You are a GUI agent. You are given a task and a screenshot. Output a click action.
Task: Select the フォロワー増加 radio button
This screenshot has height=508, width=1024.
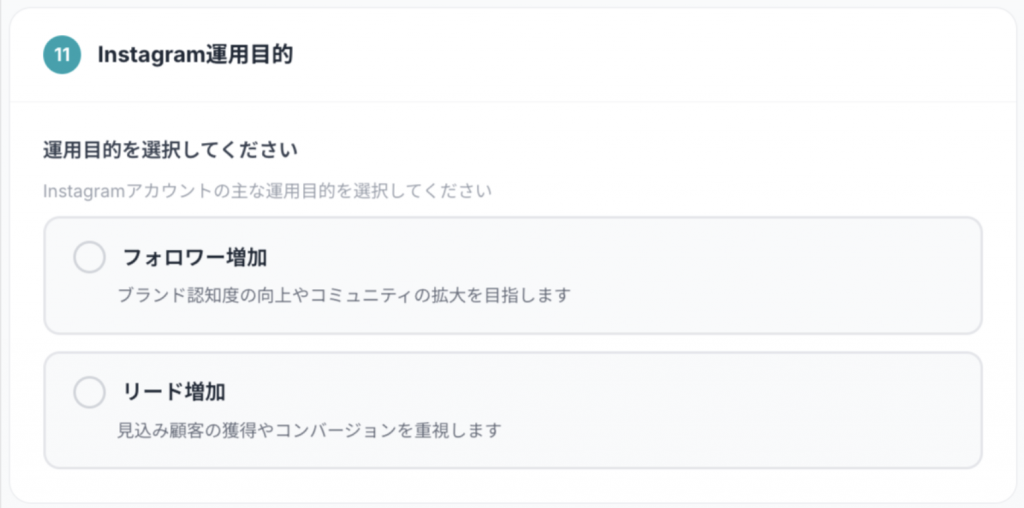[x=90, y=257]
